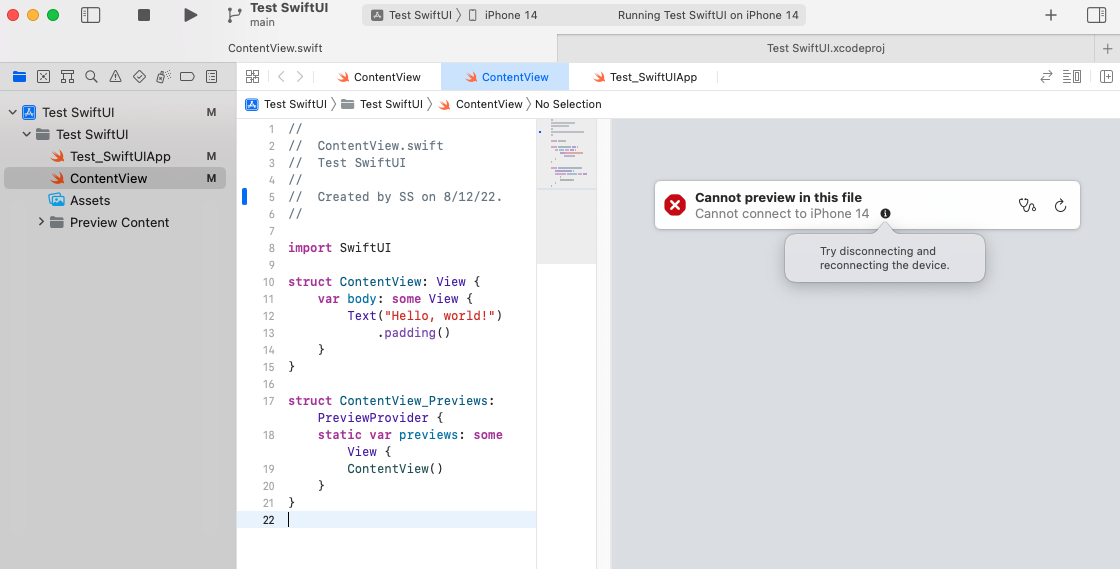Click the code review arrows icon

click(x=1046, y=76)
